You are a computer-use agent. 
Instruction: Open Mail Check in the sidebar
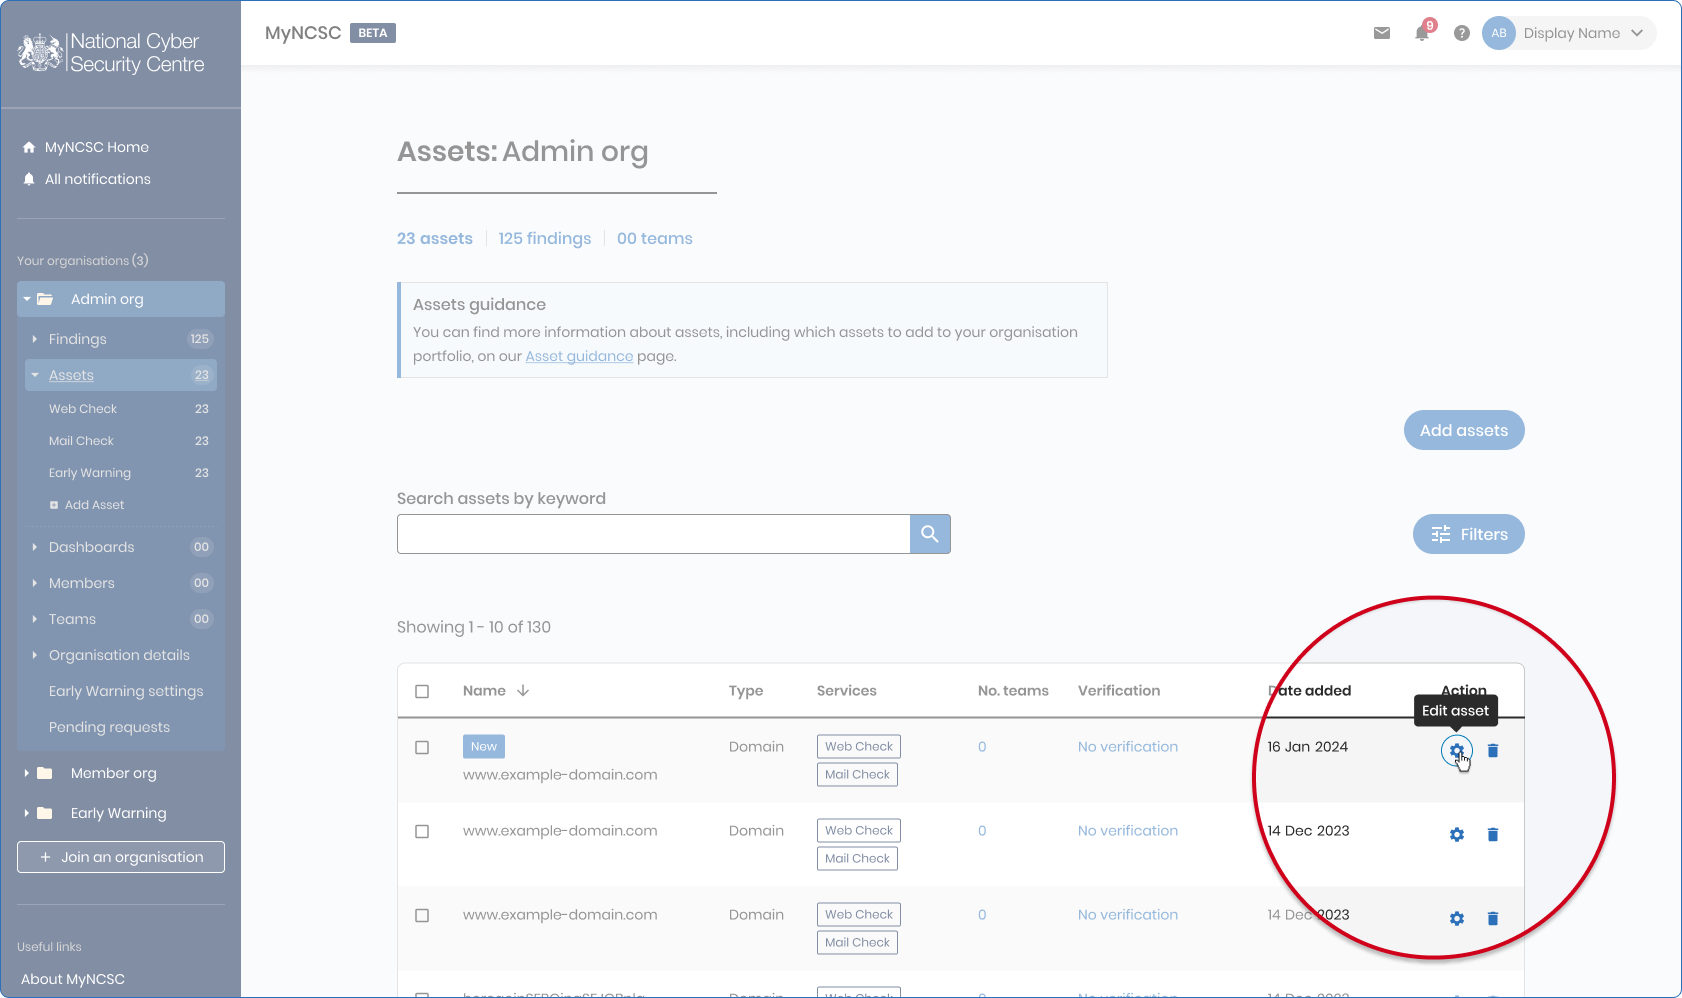pyautogui.click(x=81, y=441)
